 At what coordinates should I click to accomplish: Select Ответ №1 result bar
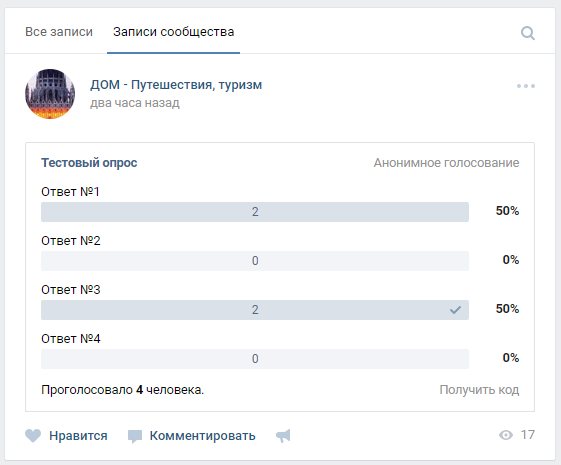click(255, 212)
